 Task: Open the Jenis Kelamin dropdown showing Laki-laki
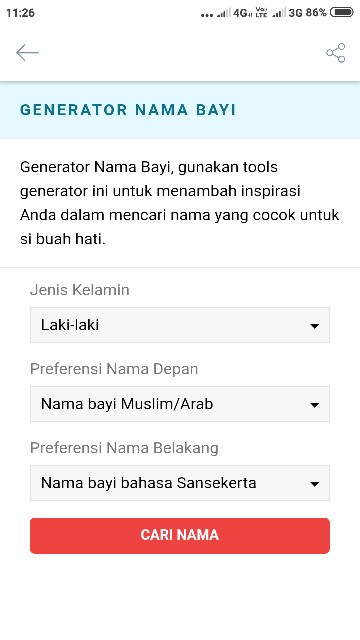pos(180,325)
